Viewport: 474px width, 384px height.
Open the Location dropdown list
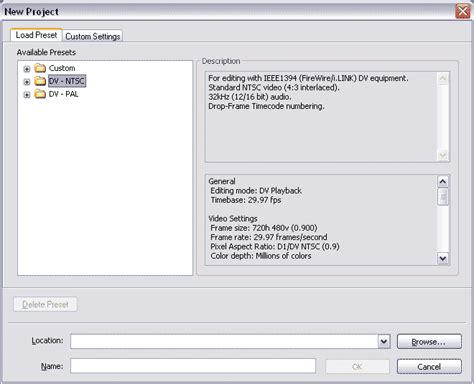click(384, 341)
